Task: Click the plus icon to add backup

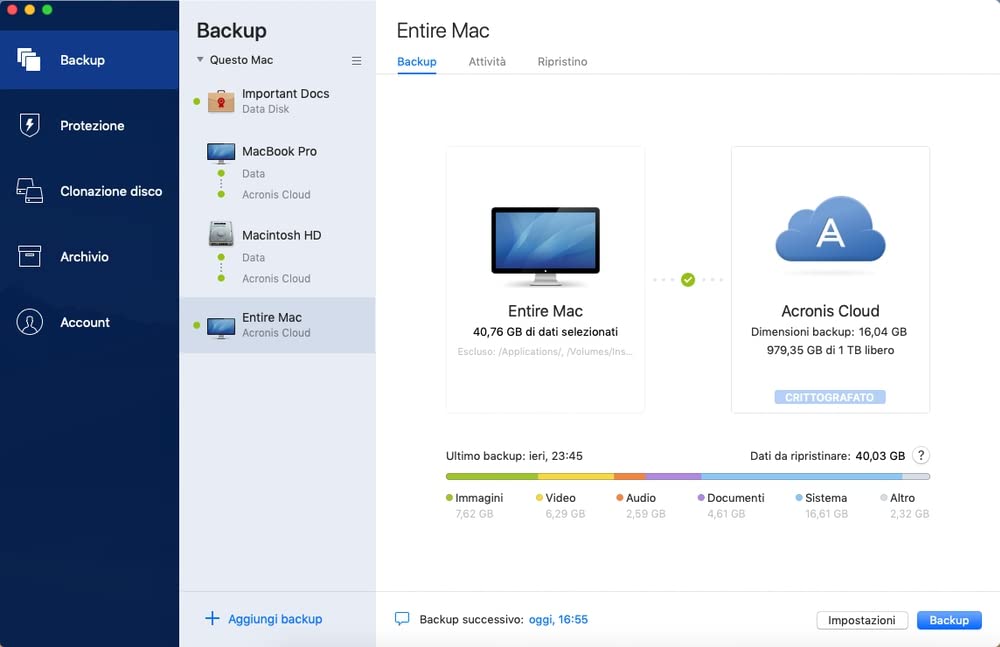Action: 212,618
